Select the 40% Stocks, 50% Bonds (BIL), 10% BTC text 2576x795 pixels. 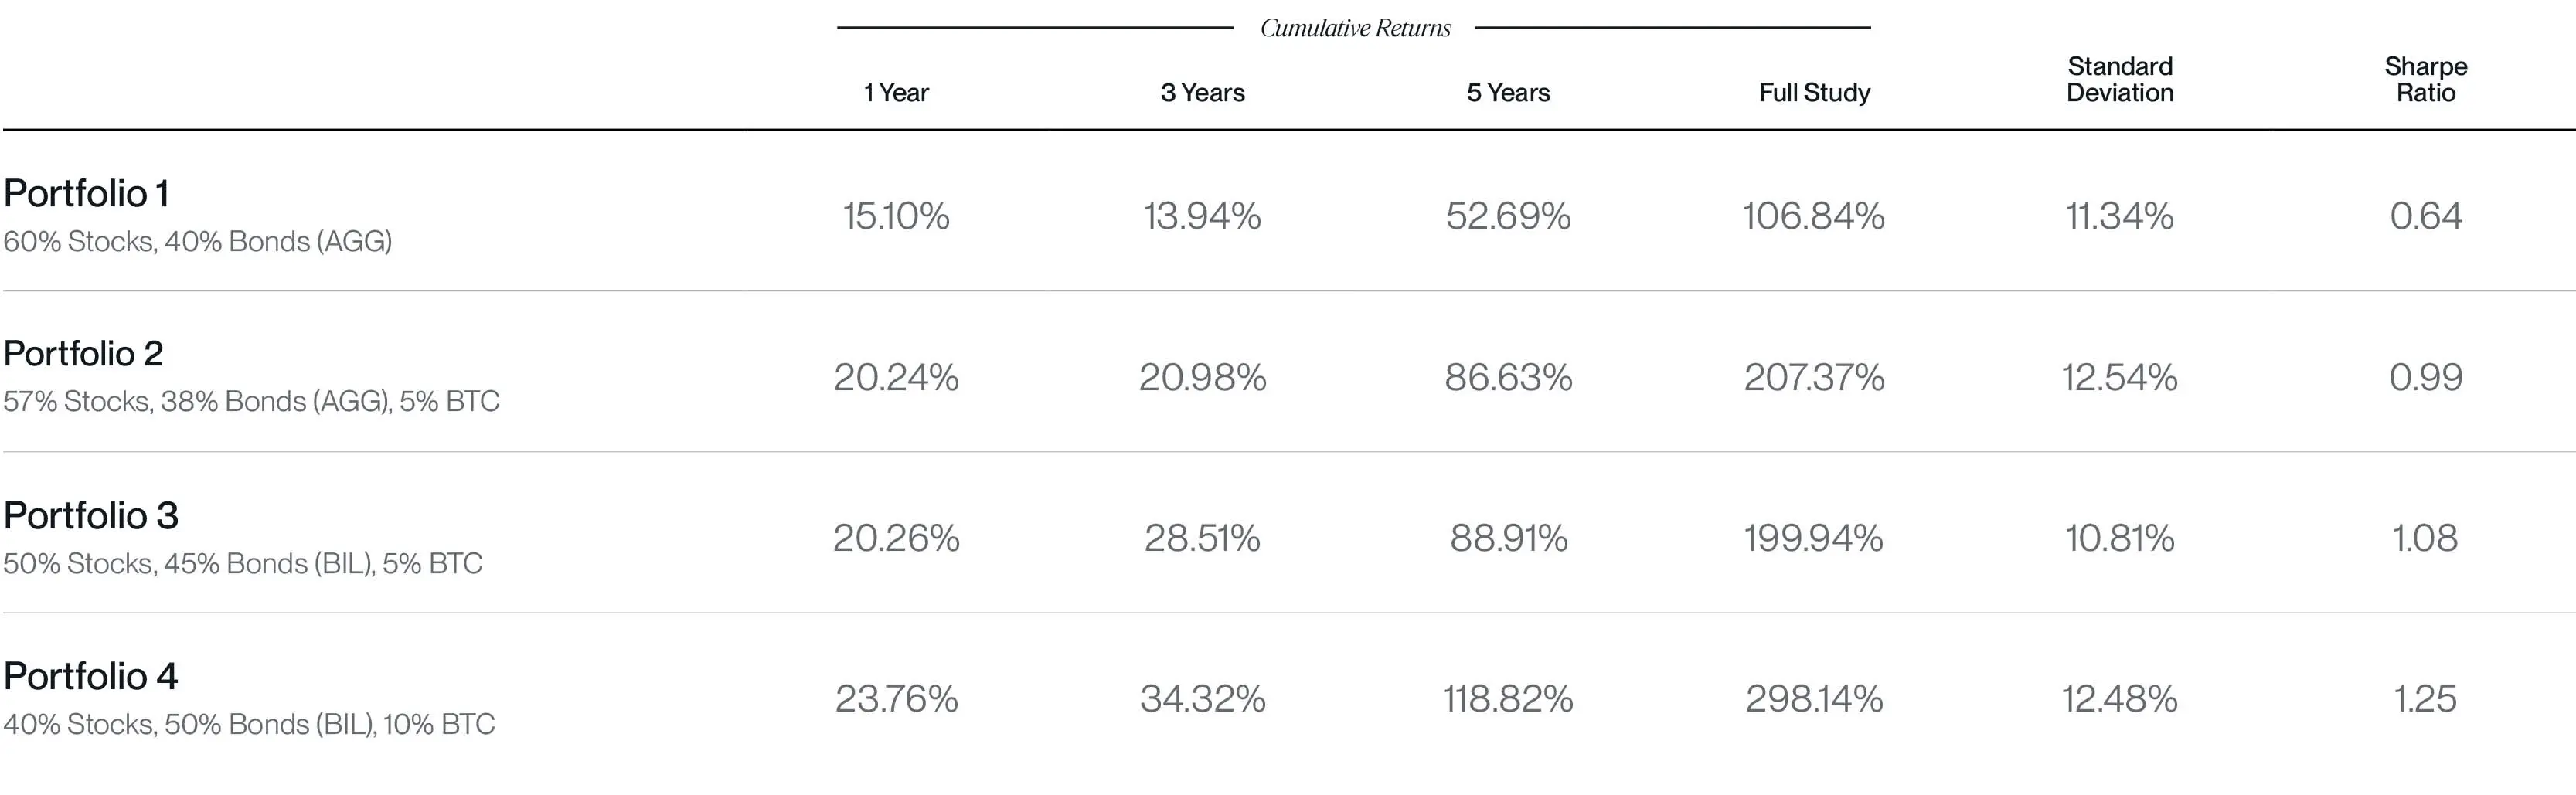pyautogui.click(x=249, y=724)
